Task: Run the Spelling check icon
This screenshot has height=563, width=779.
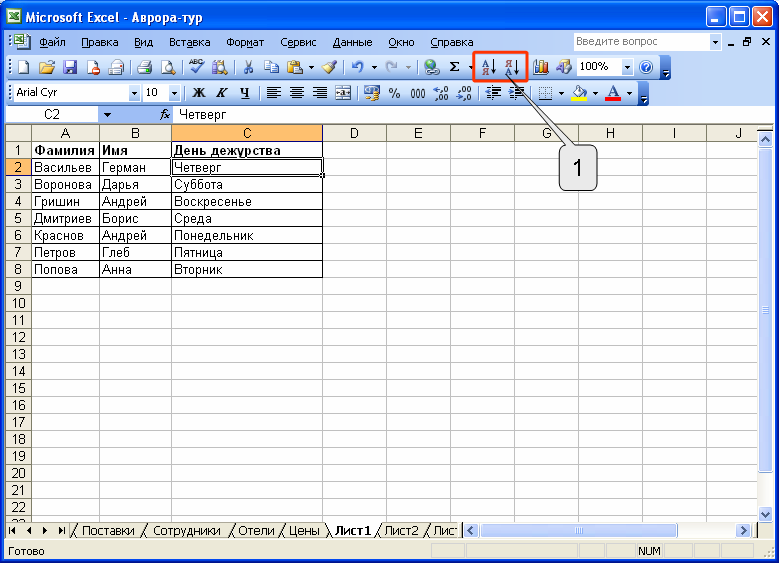Action: click(x=197, y=67)
